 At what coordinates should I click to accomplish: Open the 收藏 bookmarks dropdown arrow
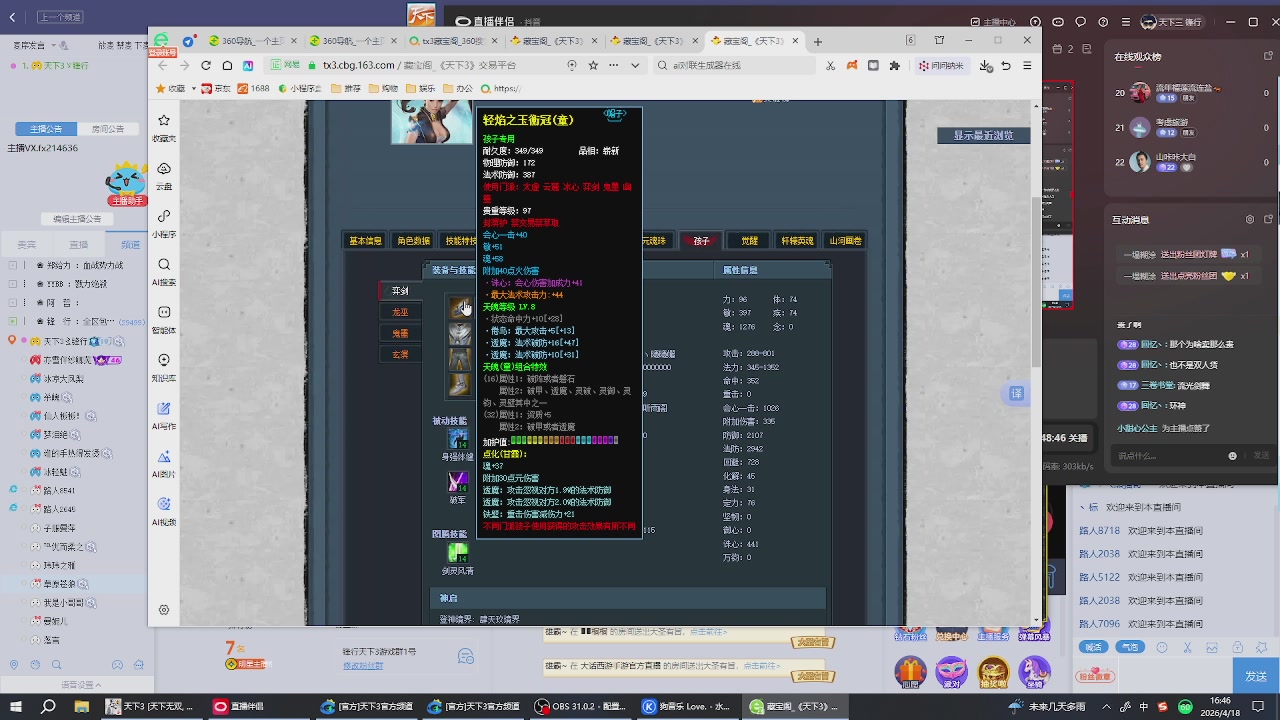[192, 89]
